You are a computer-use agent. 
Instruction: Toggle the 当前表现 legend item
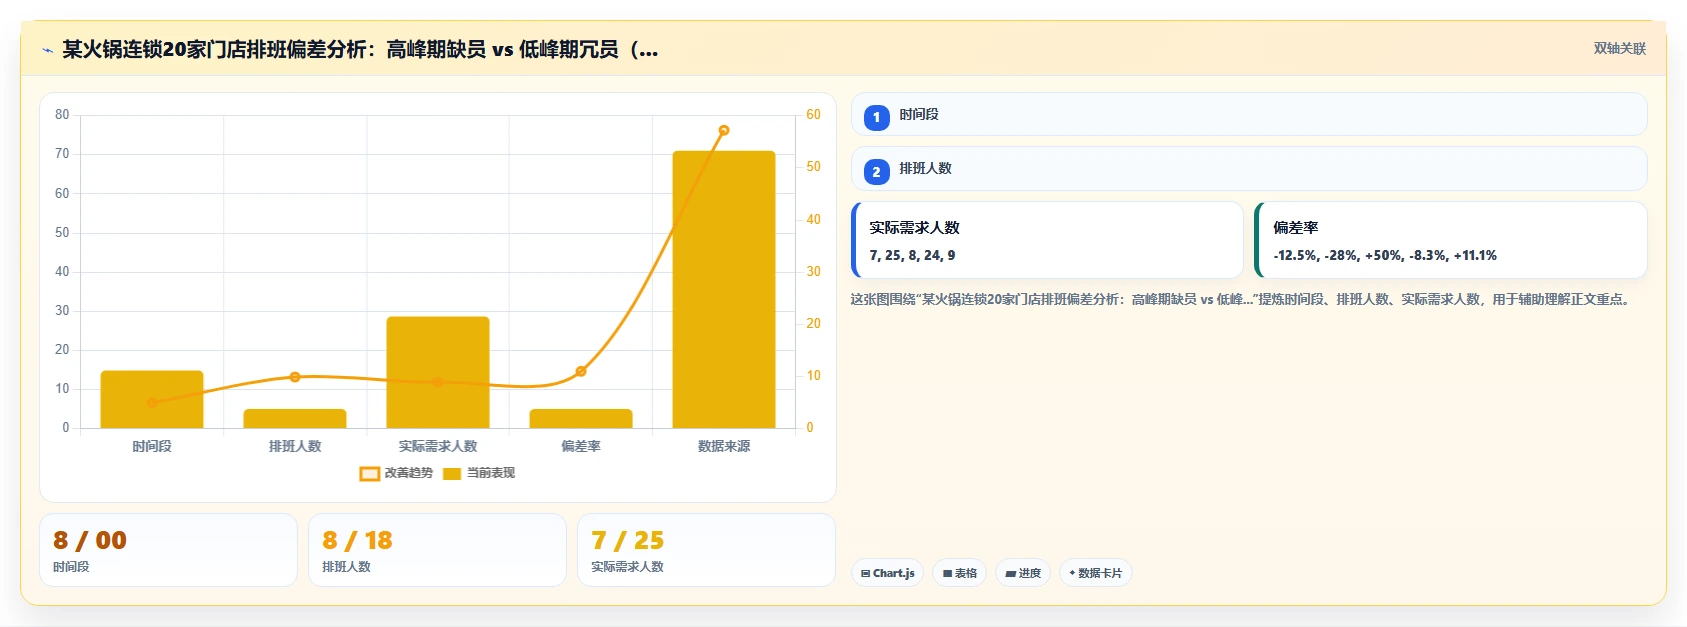coord(479,473)
